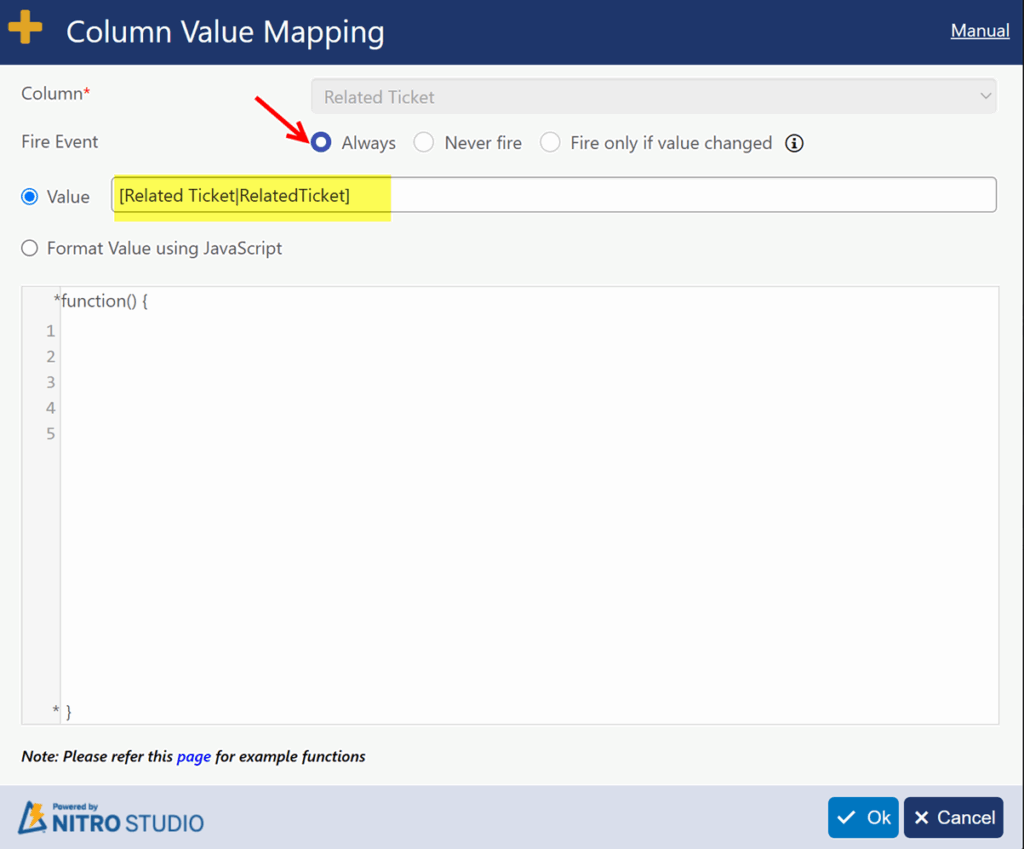The image size is (1024, 849).
Task: Click the Nitro Studio logo
Action: pyautogui.click(x=111, y=818)
